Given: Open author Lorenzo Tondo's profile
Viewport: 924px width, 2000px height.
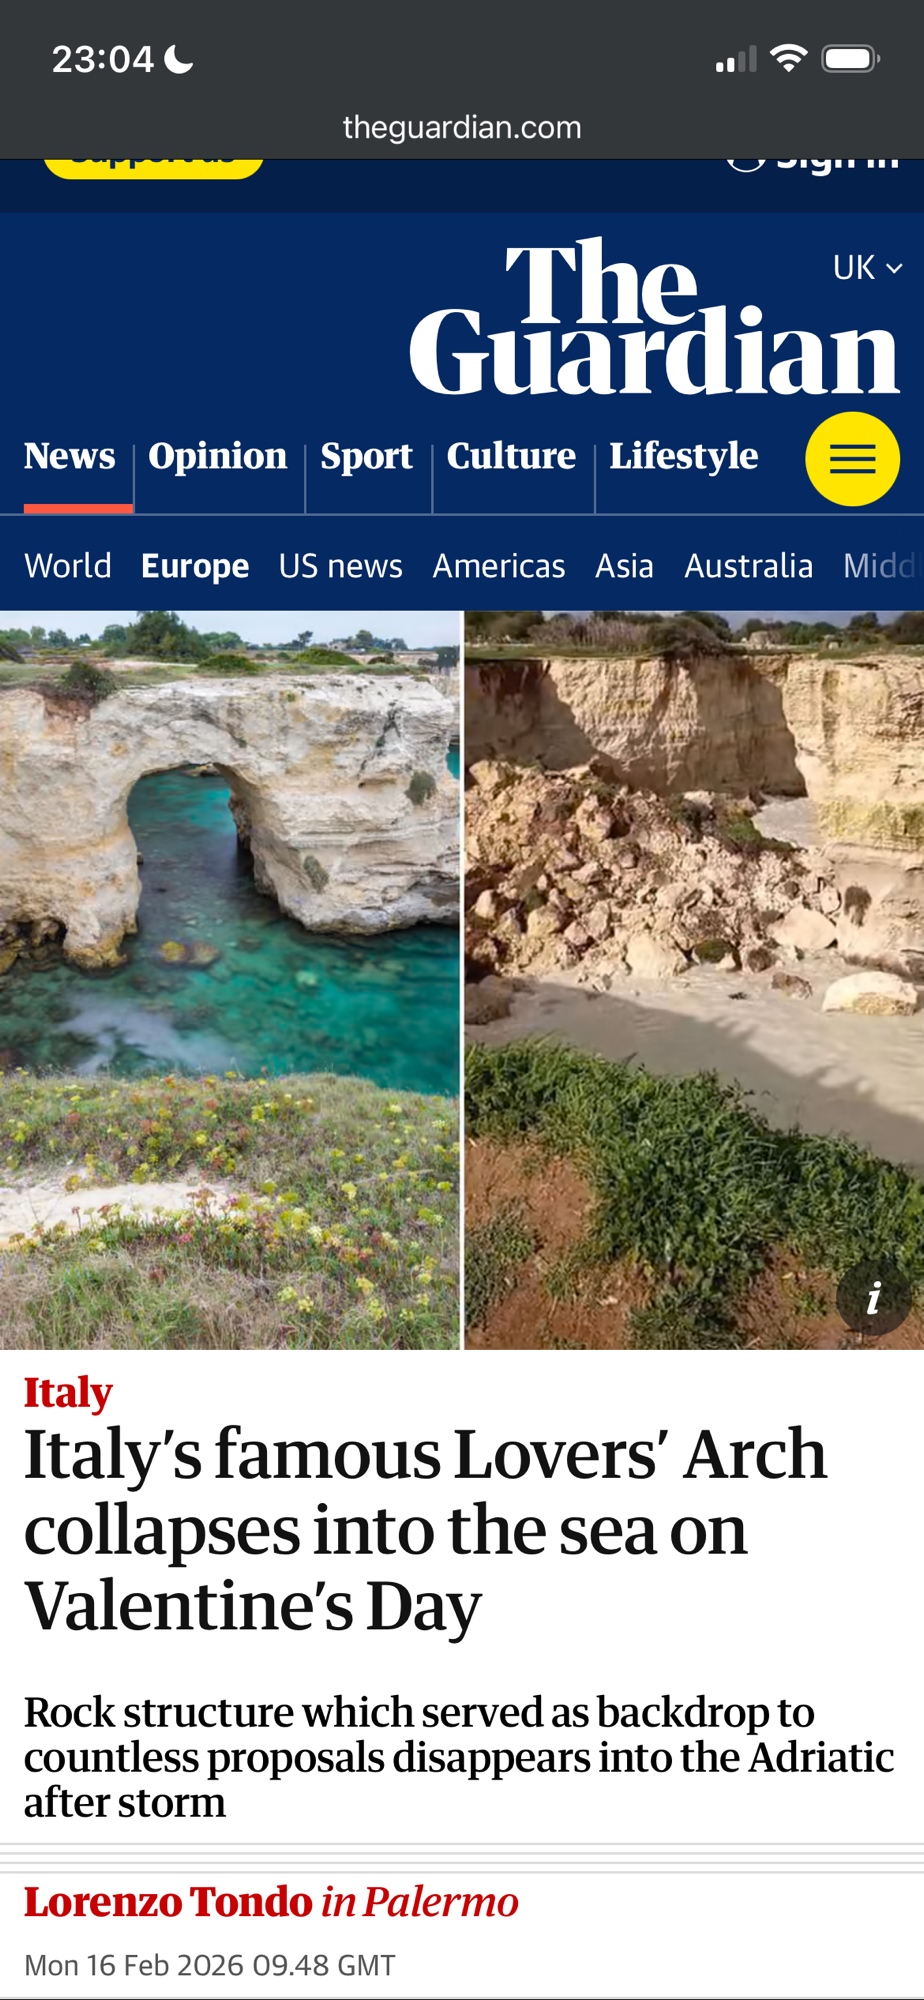Looking at the screenshot, I should pos(169,1902).
